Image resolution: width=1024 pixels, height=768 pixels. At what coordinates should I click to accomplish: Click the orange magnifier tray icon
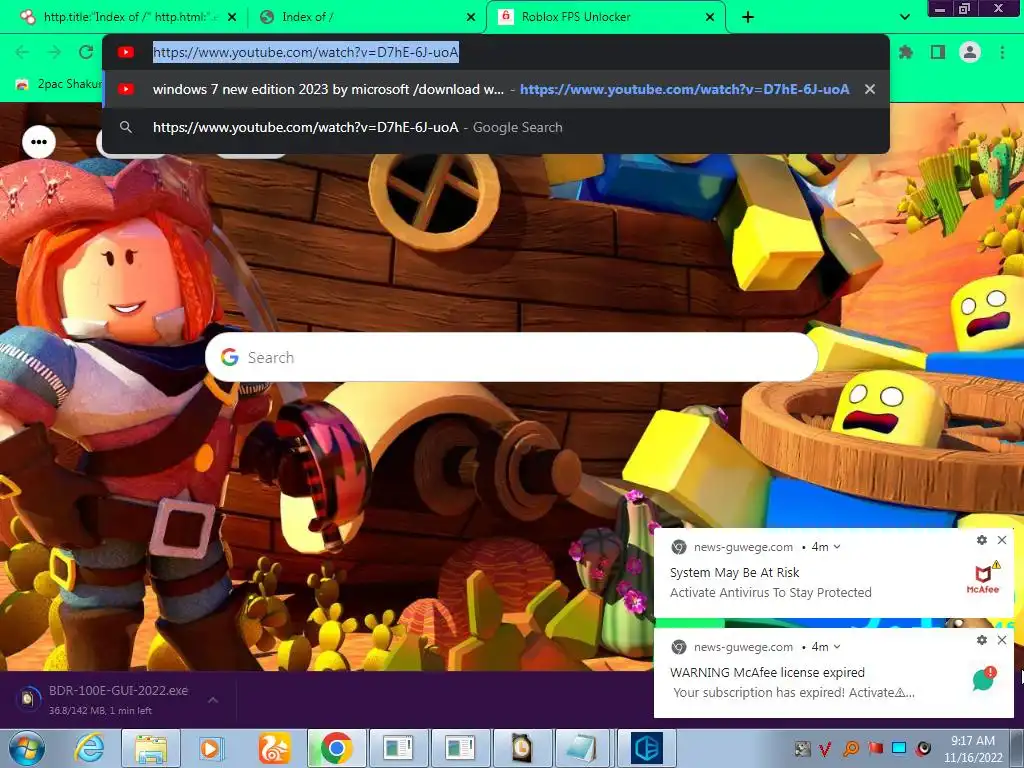click(850, 748)
